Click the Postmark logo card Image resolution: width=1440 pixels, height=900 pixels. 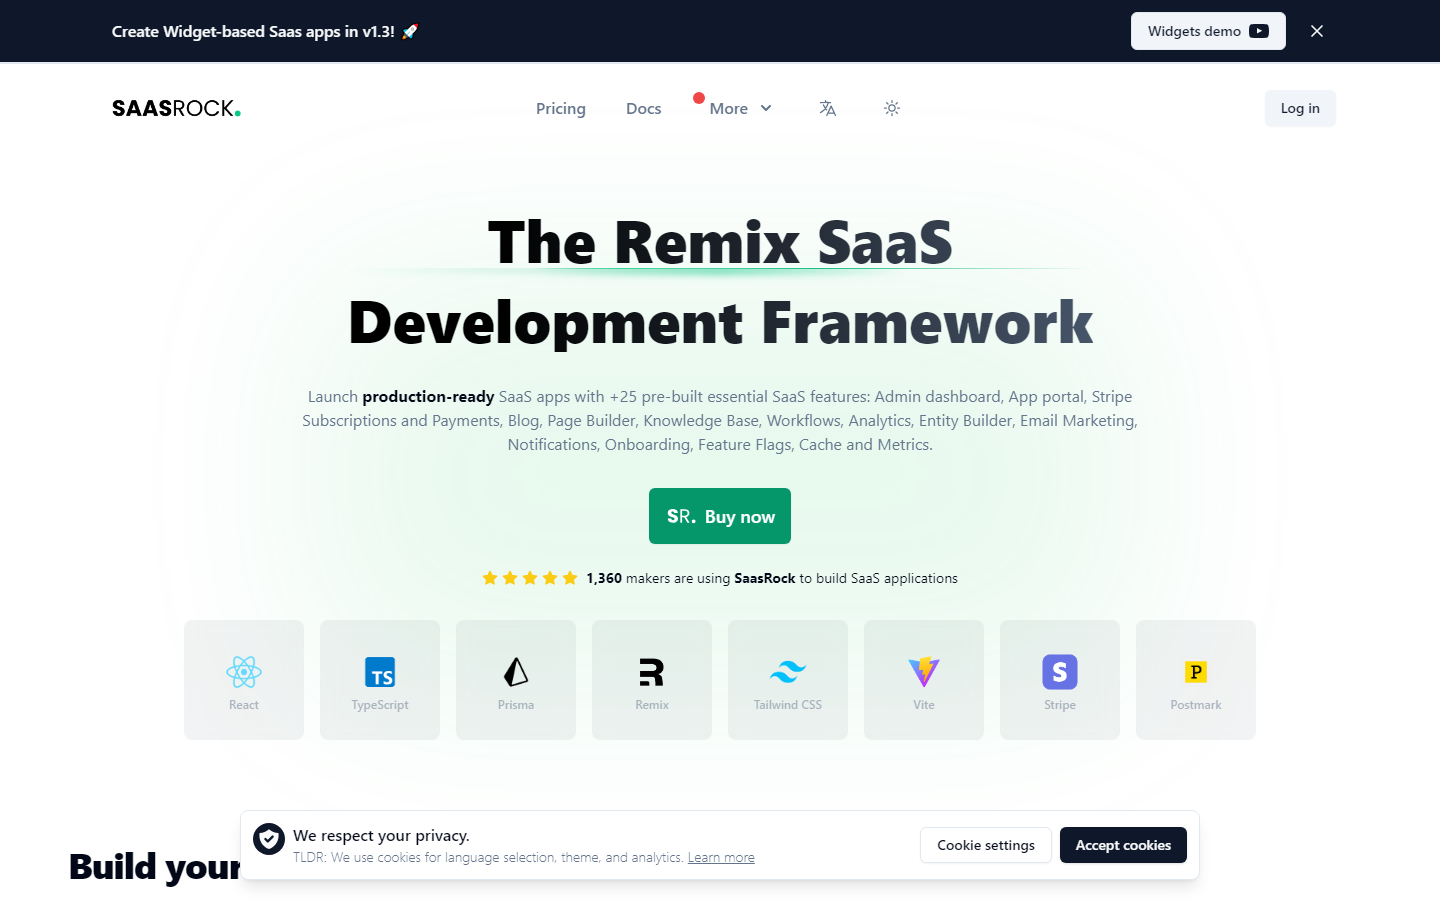1196,680
